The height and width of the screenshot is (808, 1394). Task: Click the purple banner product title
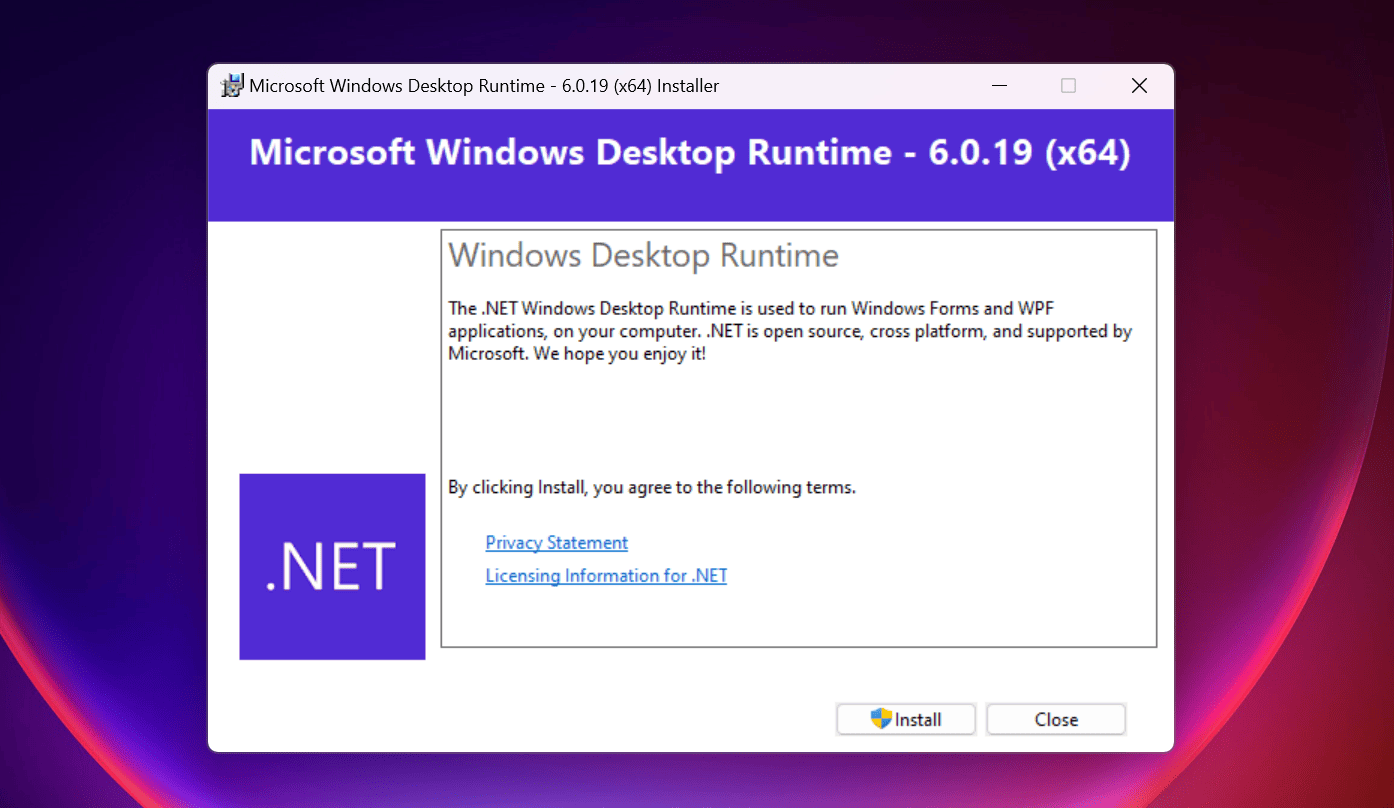click(690, 153)
